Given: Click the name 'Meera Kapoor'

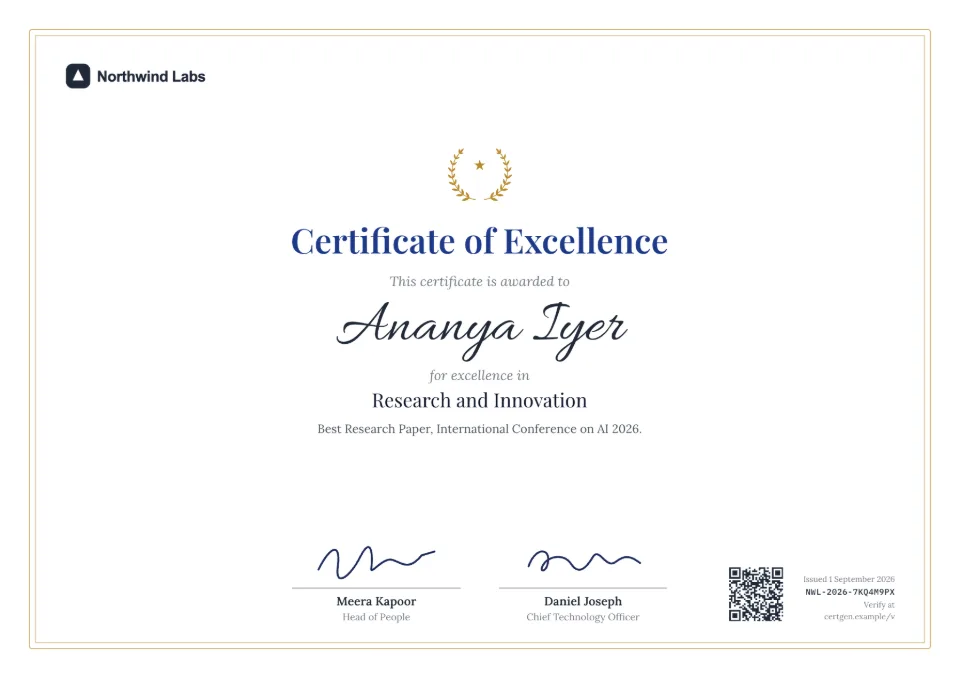Looking at the screenshot, I should point(376,601).
